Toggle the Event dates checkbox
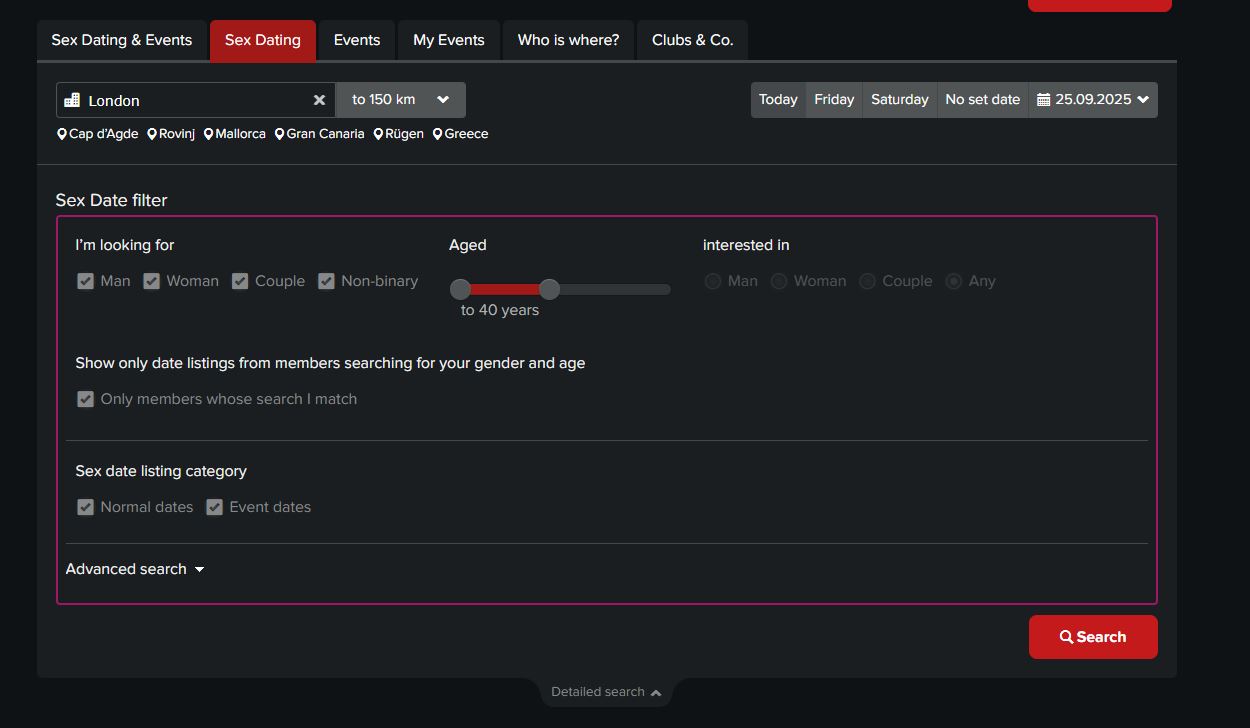This screenshot has width=1250, height=728. click(x=214, y=507)
